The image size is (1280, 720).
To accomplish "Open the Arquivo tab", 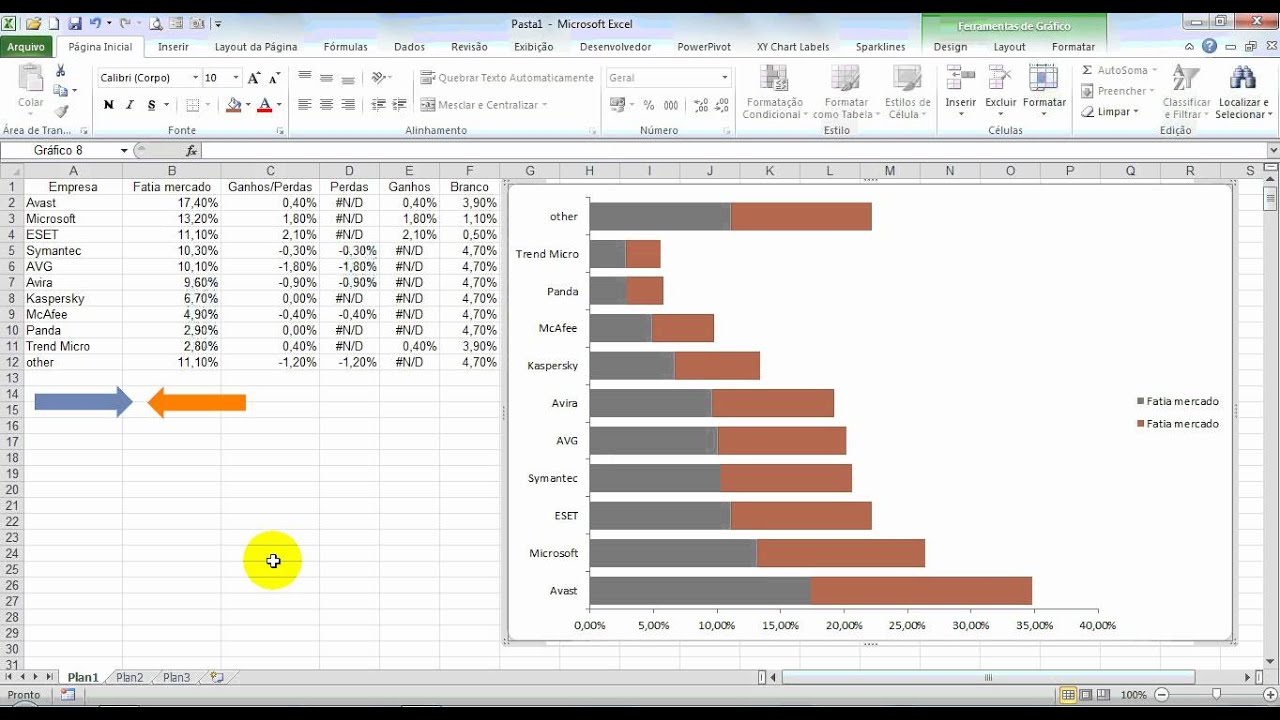I will [x=26, y=47].
